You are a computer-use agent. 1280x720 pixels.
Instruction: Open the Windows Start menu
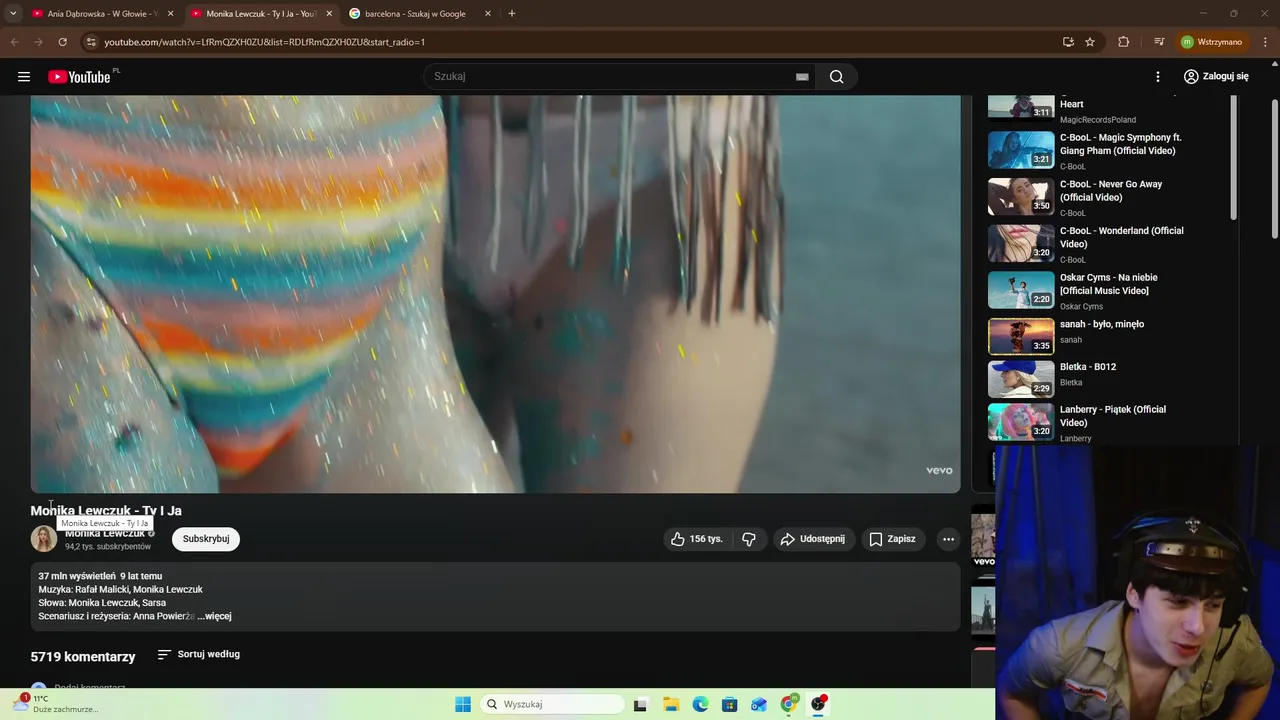click(x=463, y=704)
